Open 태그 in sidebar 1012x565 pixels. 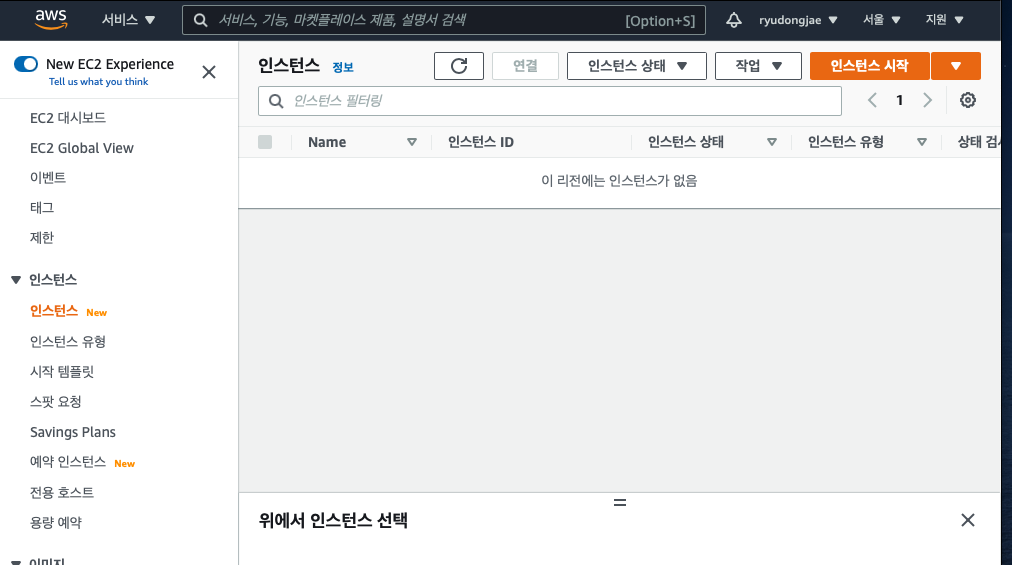[x=42, y=207]
